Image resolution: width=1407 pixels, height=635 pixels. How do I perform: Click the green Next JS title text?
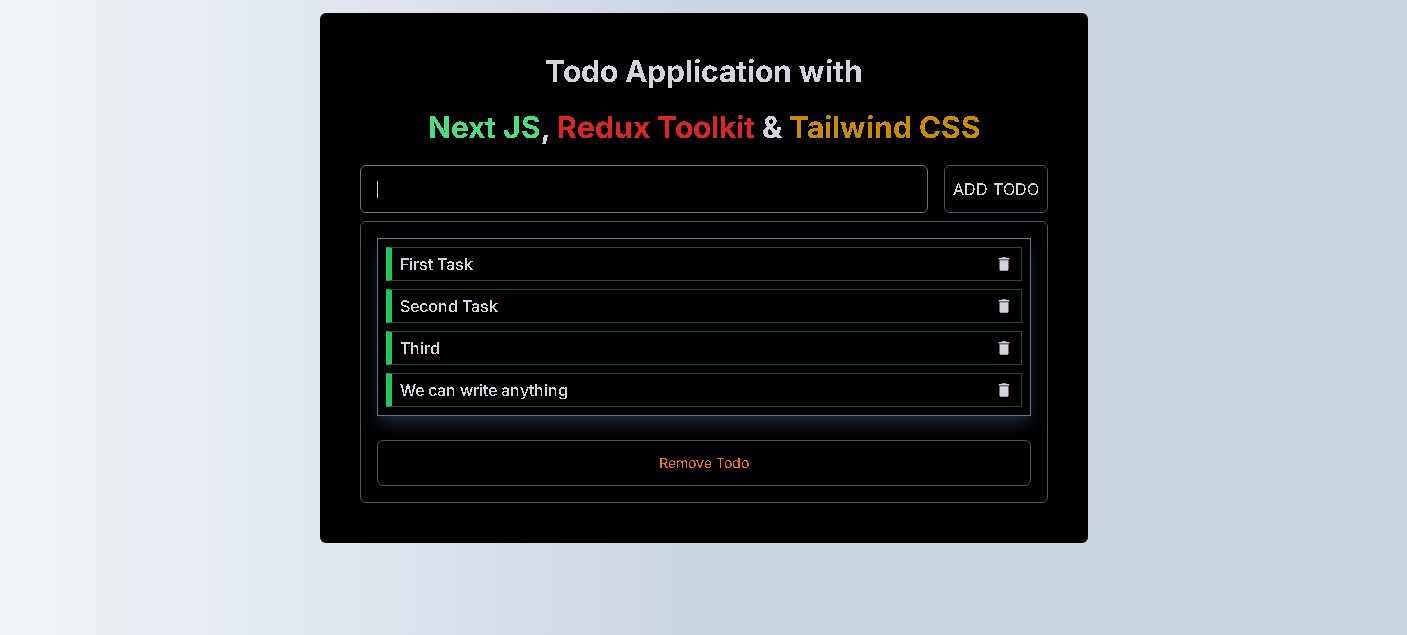click(483, 128)
